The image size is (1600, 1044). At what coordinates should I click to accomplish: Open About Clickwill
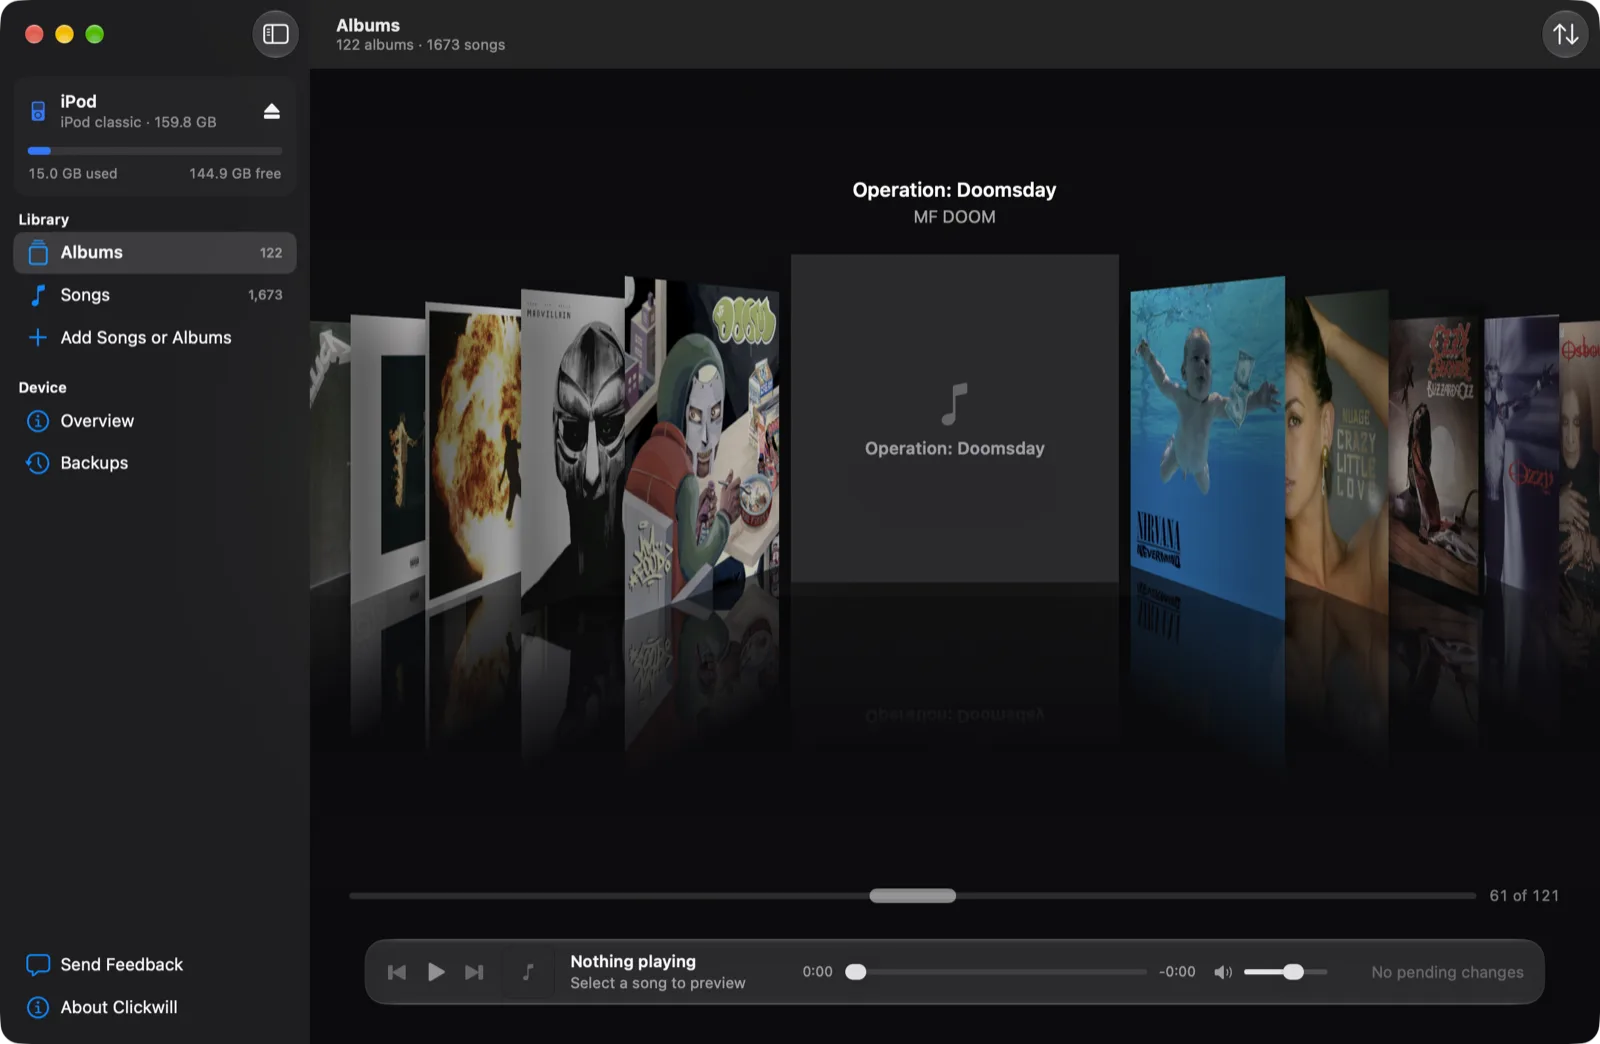tap(102, 1007)
